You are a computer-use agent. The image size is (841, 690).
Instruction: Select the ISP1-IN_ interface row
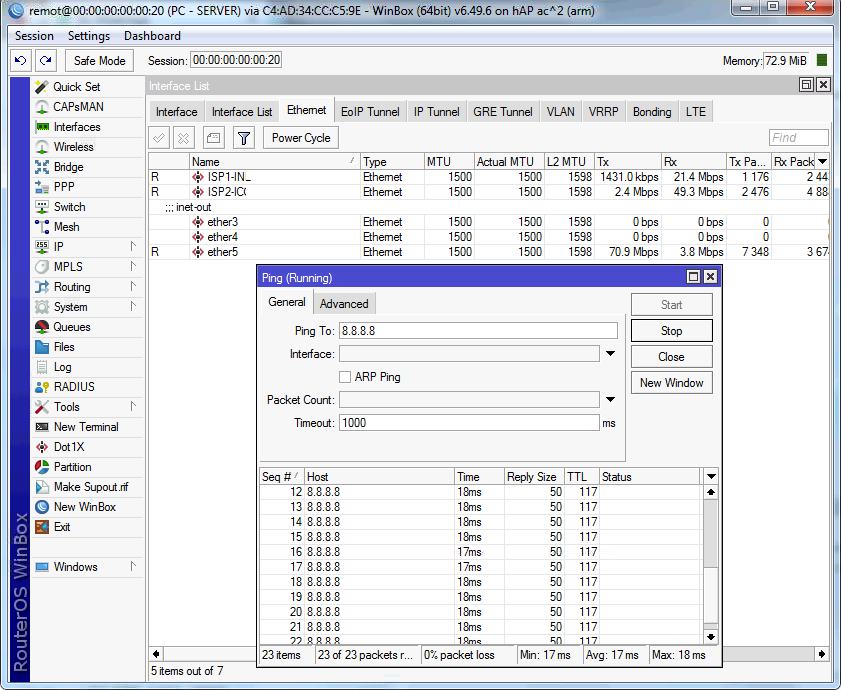click(x=489, y=177)
